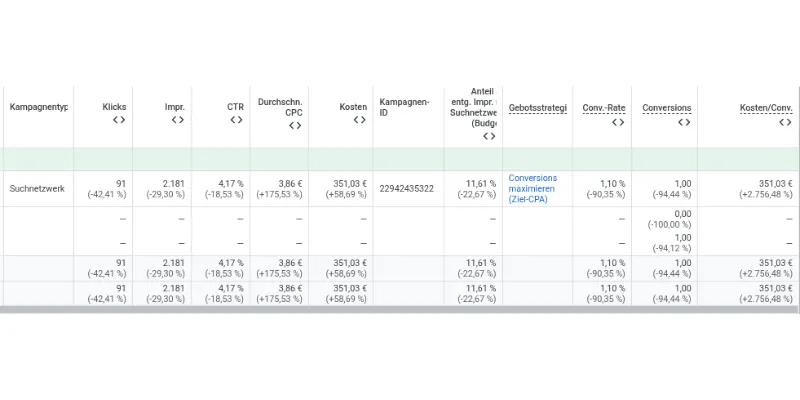This screenshot has height=400, width=800.
Task: Click the expand arrows icon under CTR
Action: pyautogui.click(x=236, y=120)
